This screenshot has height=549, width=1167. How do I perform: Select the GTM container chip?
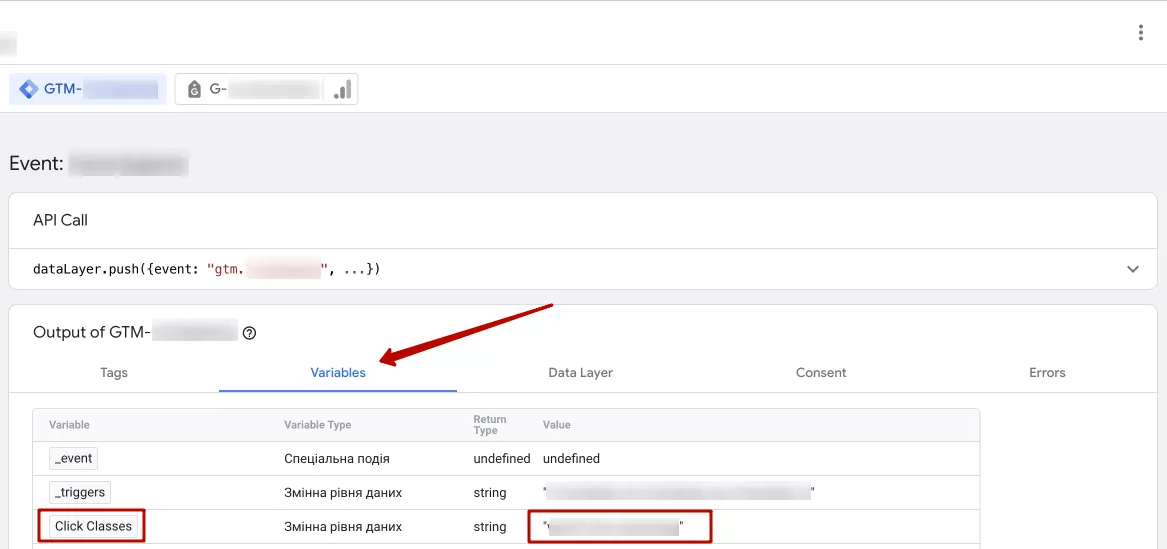click(88, 89)
